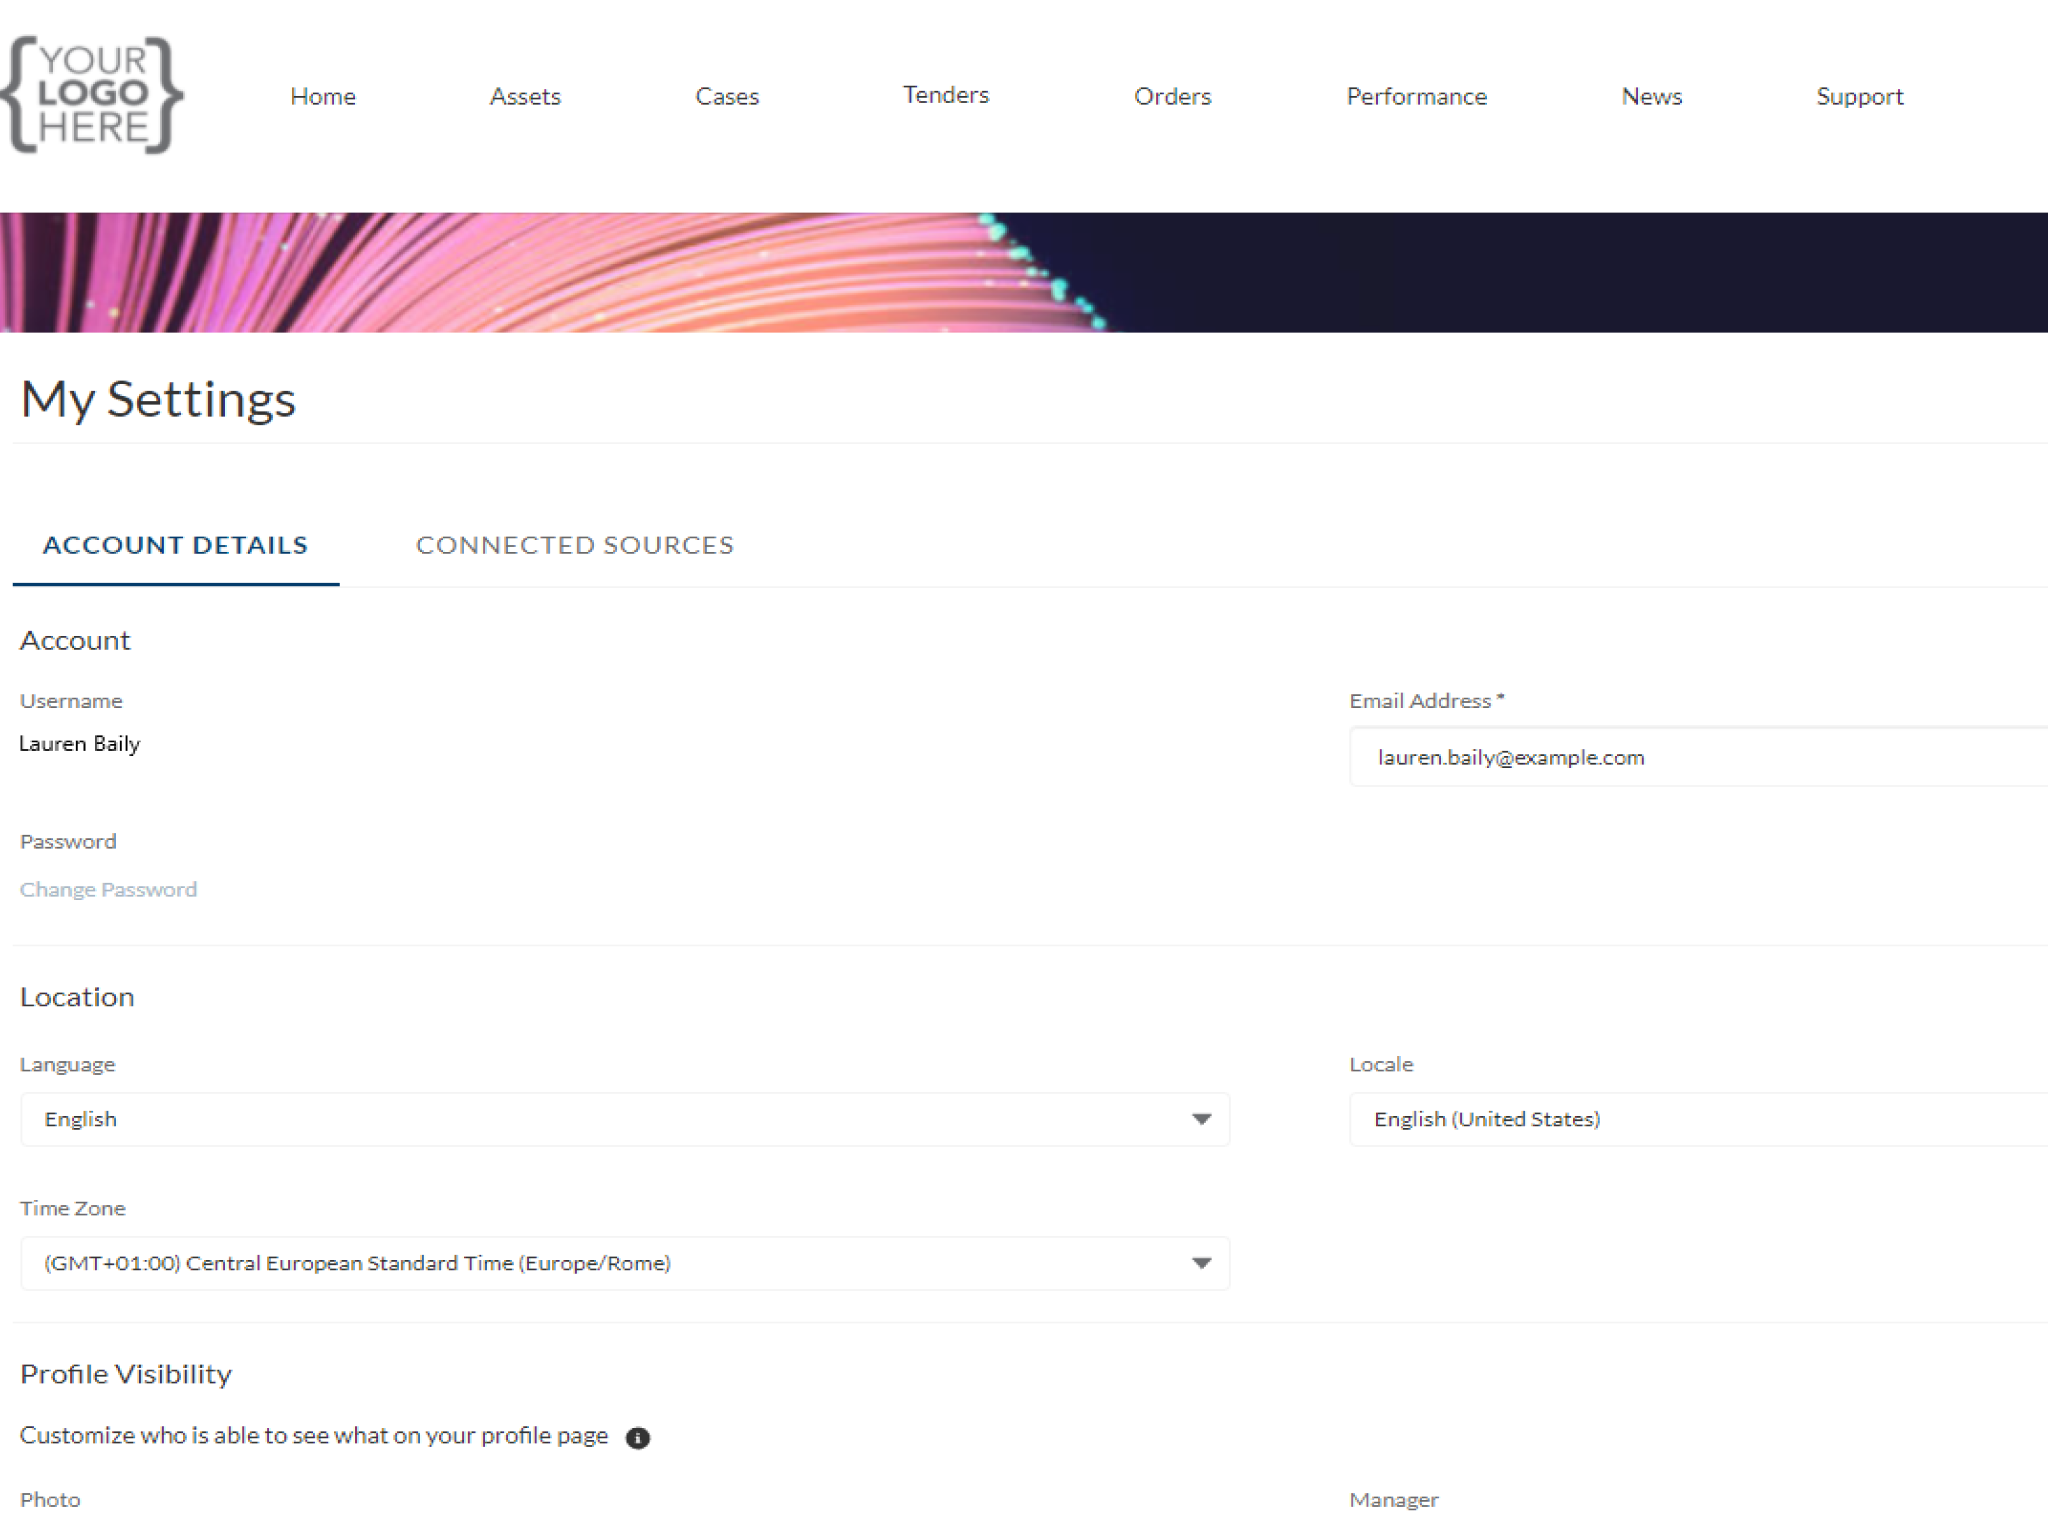Navigate to Cases page
2048x1536 pixels.
coord(727,96)
